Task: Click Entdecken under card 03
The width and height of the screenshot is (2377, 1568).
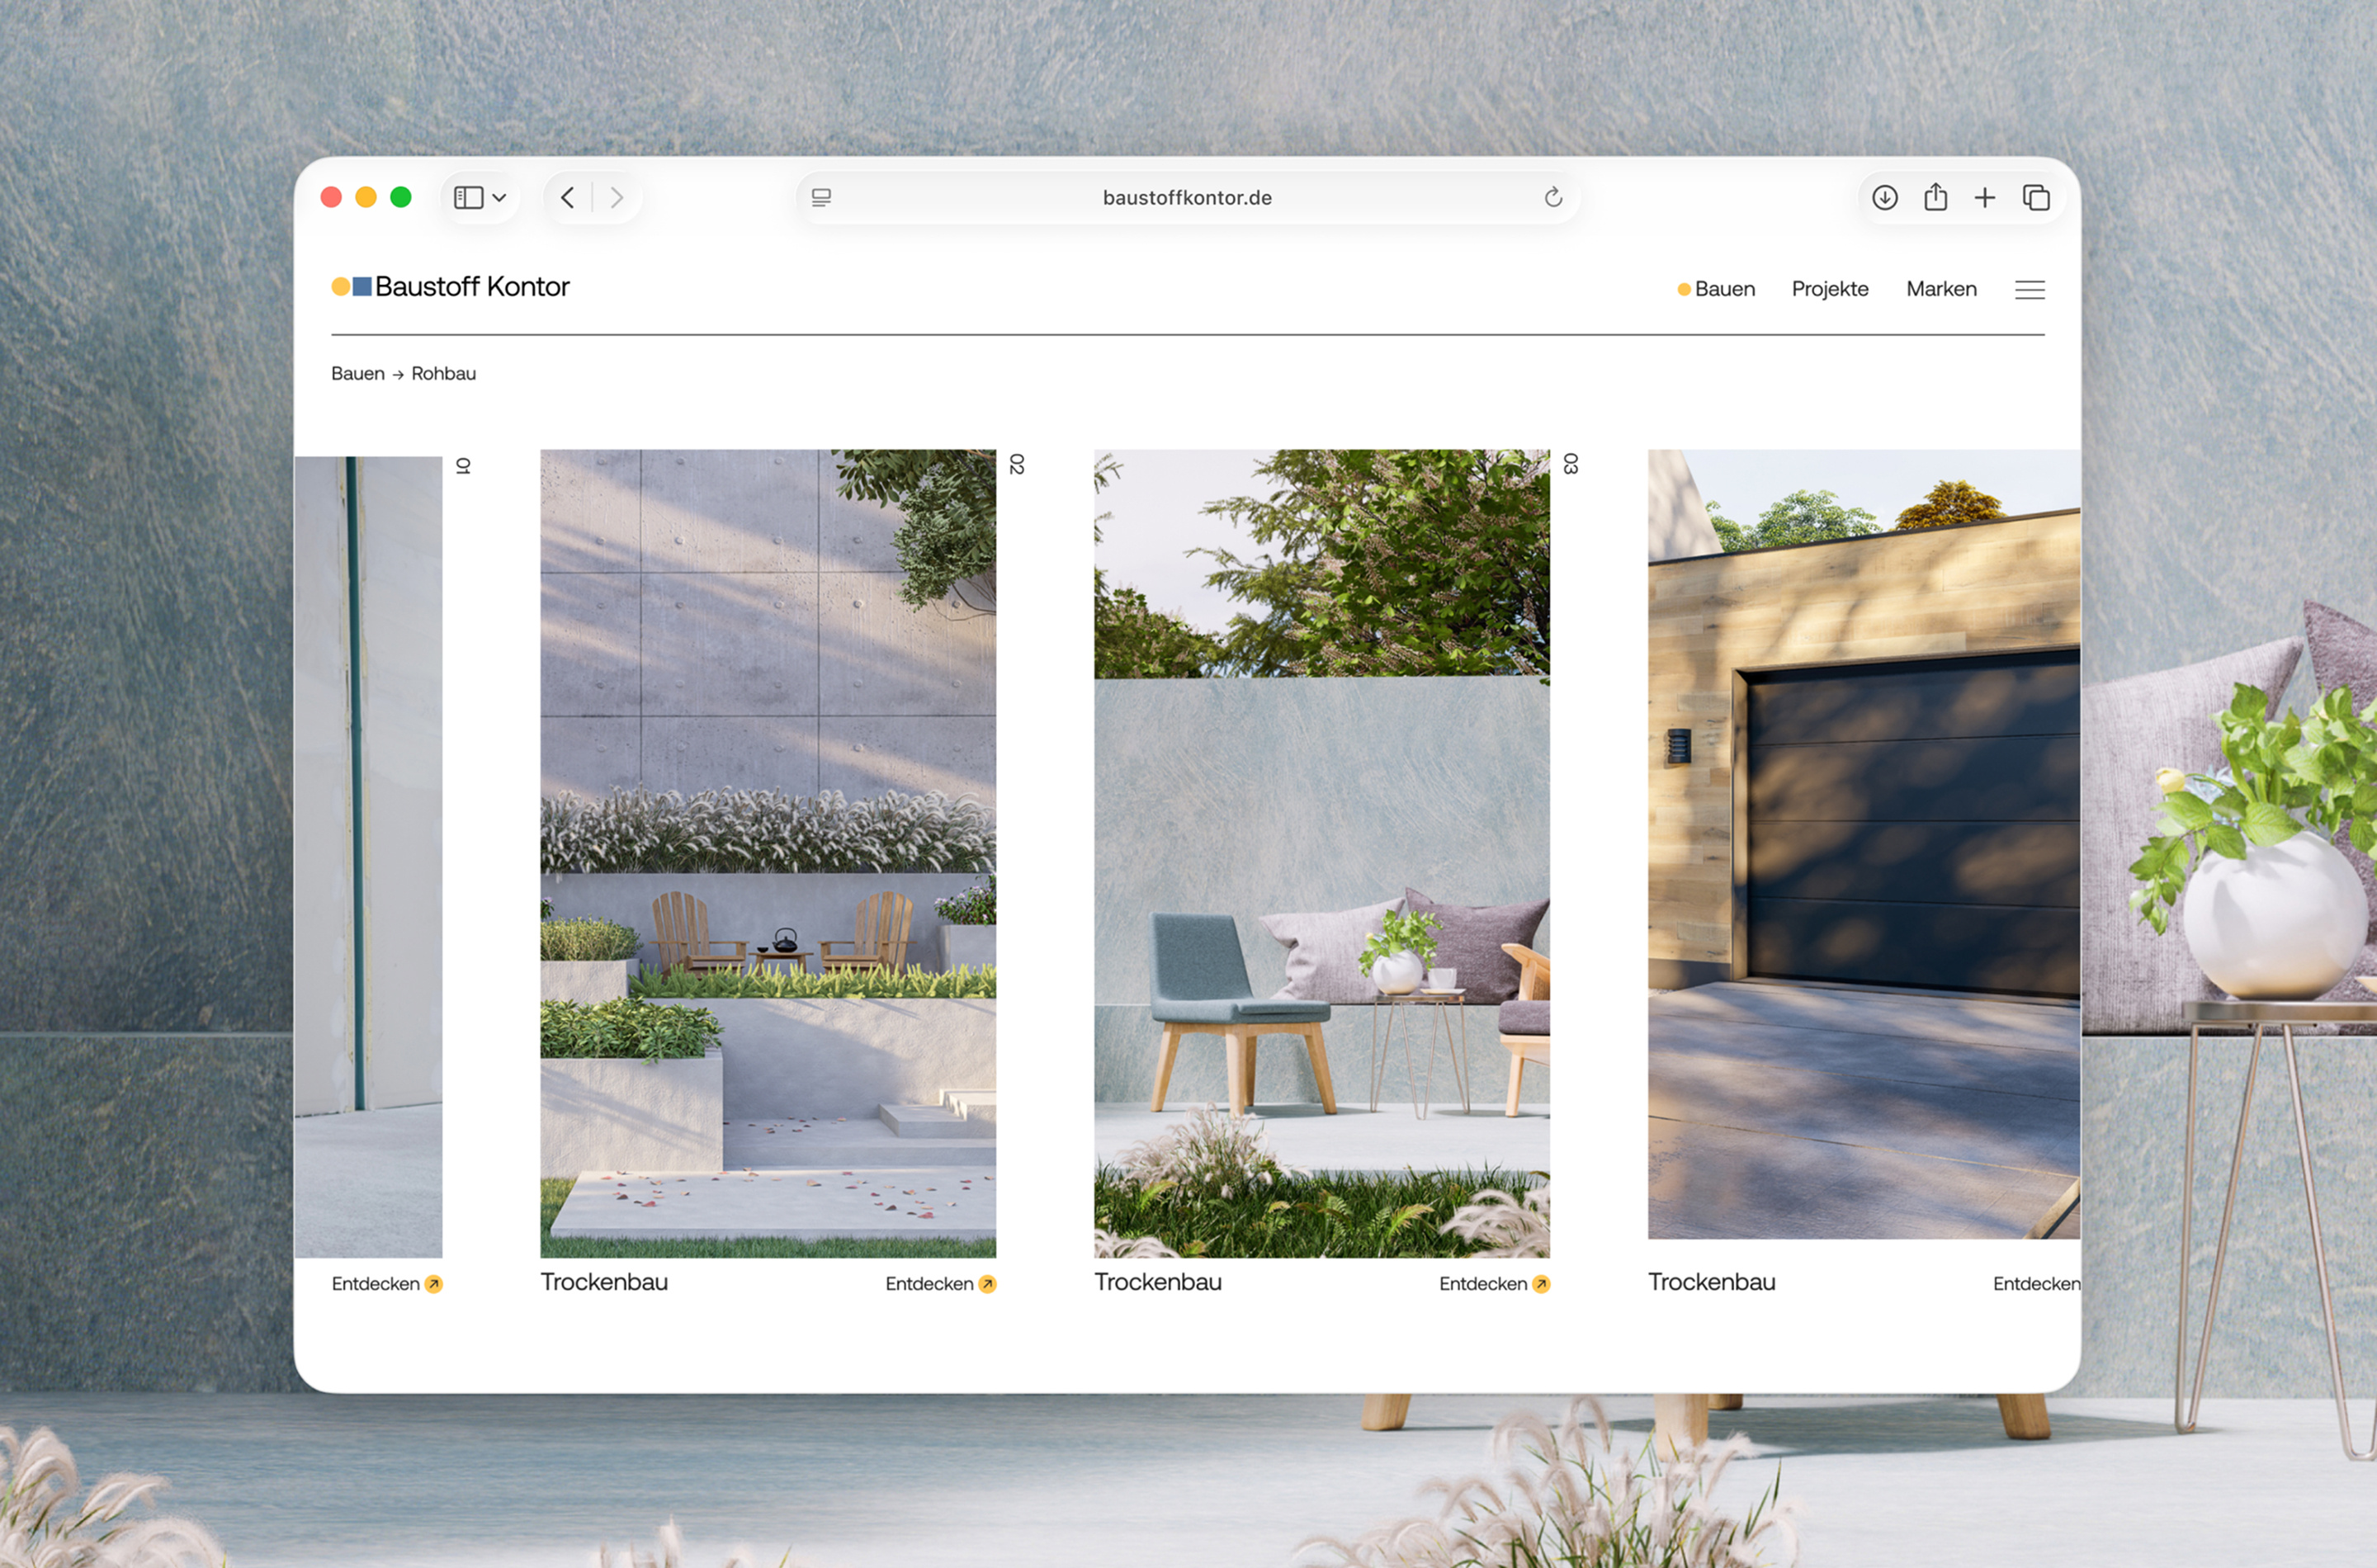Action: (1483, 1284)
